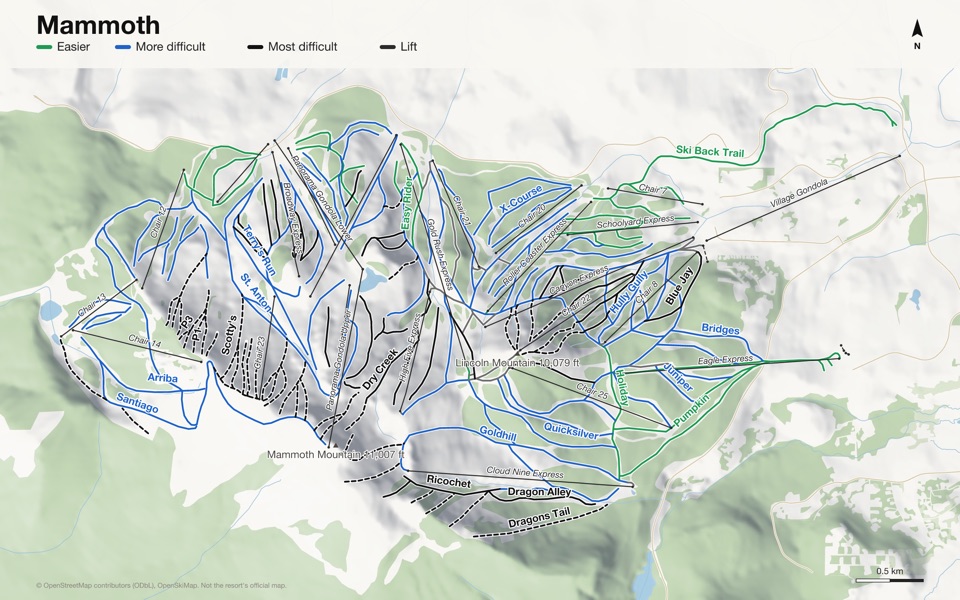
Task: Click the 'Goldhill' trail label
Action: coord(498,434)
